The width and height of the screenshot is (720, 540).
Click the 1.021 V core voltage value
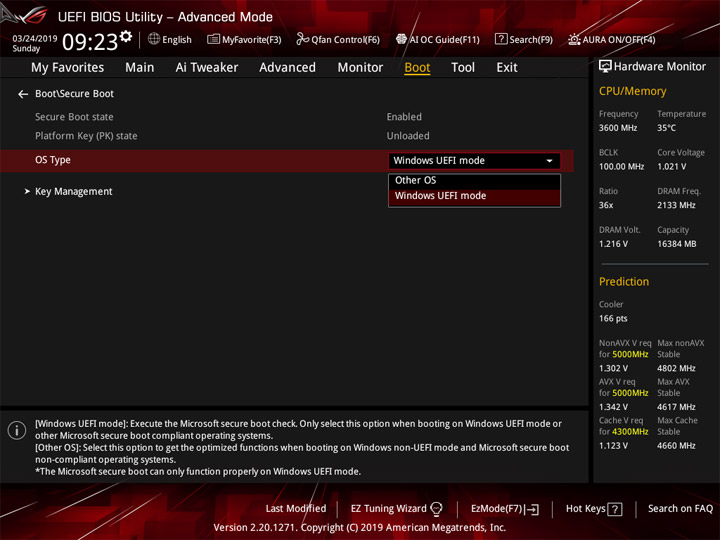pyautogui.click(x=671, y=167)
